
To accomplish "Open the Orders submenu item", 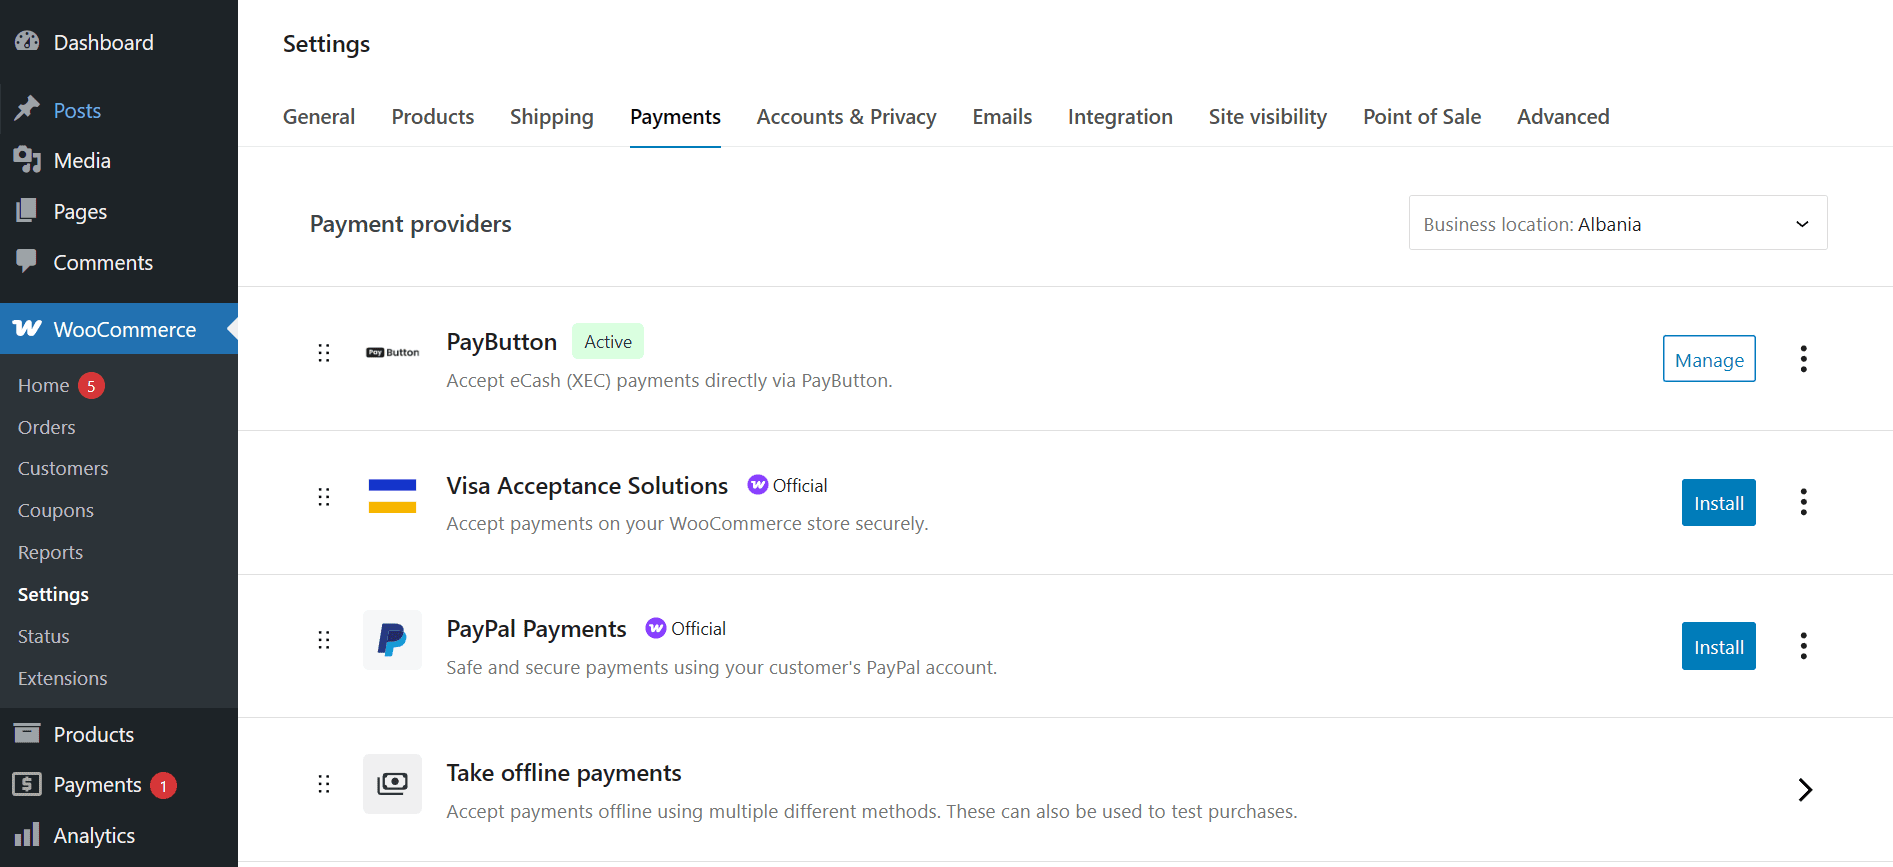I will 47,427.
